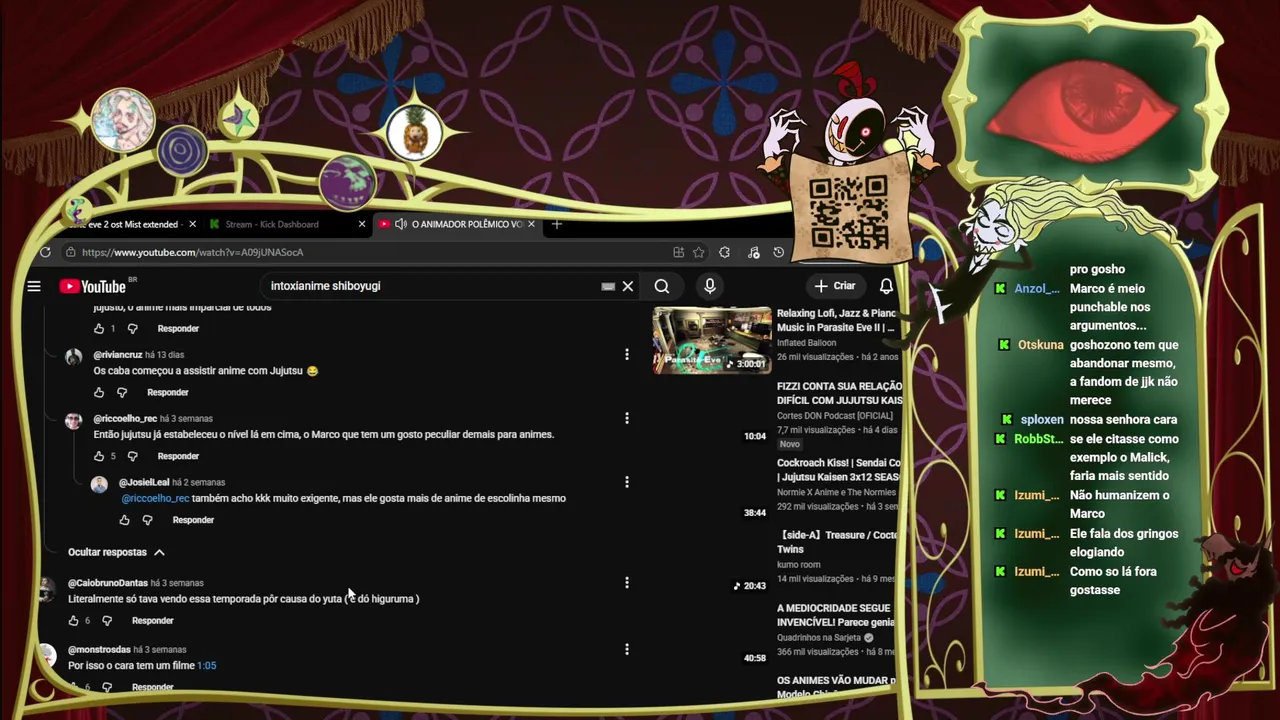Open the Relaxing Lofi, Jazz & Piano video title

coord(836,320)
